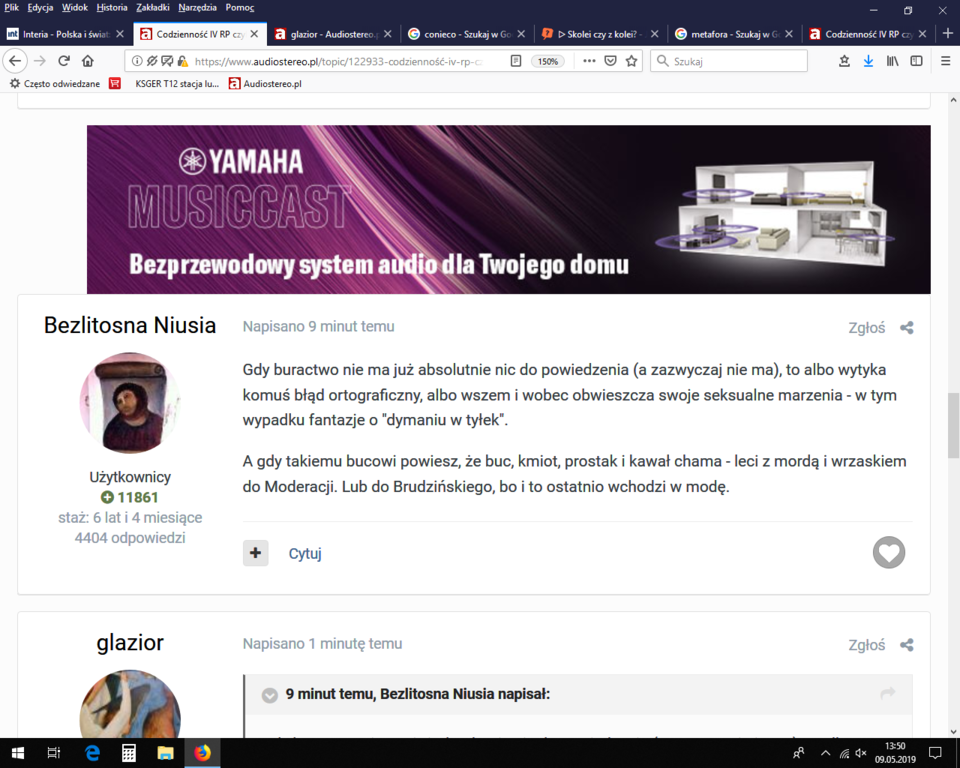Jump to quoted post via arrow icon

point(887,693)
